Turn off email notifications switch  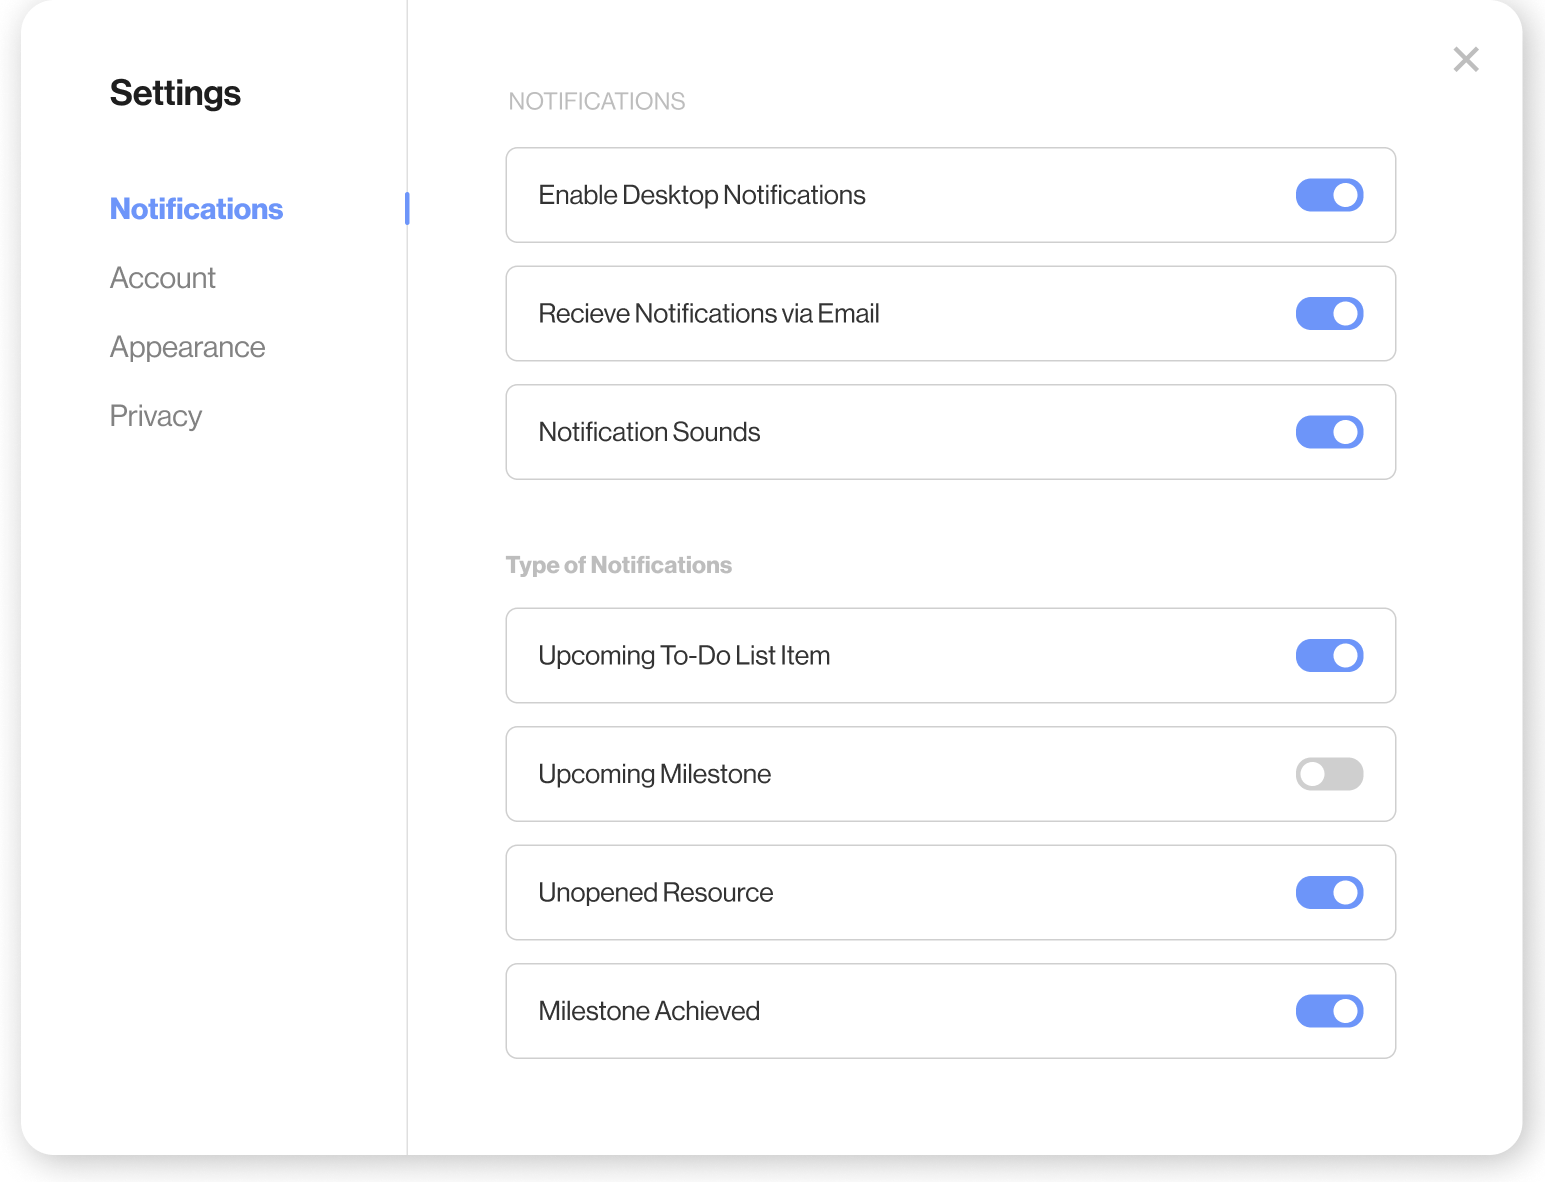[x=1329, y=314]
